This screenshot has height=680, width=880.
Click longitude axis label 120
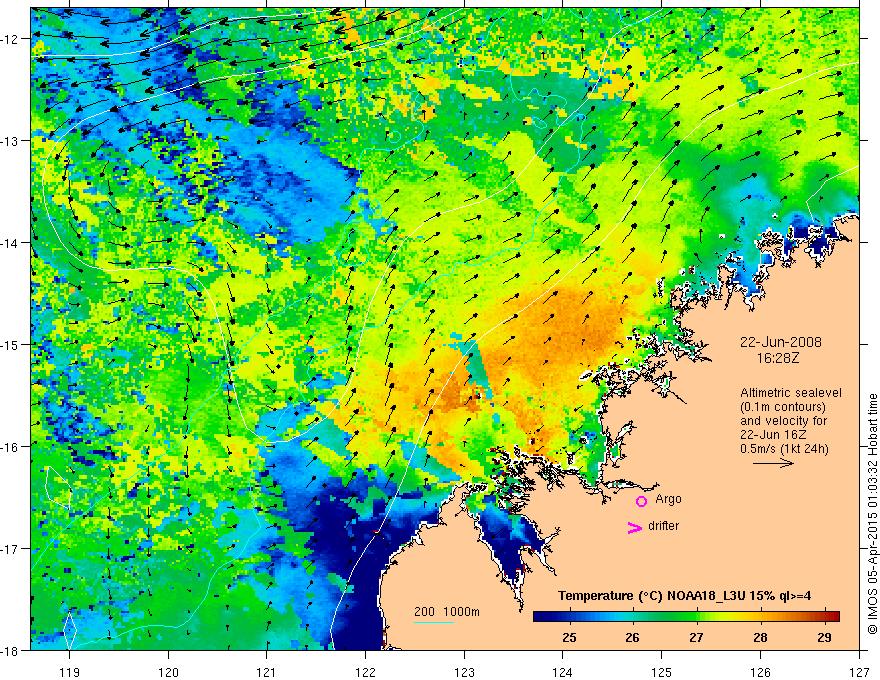coord(168,672)
